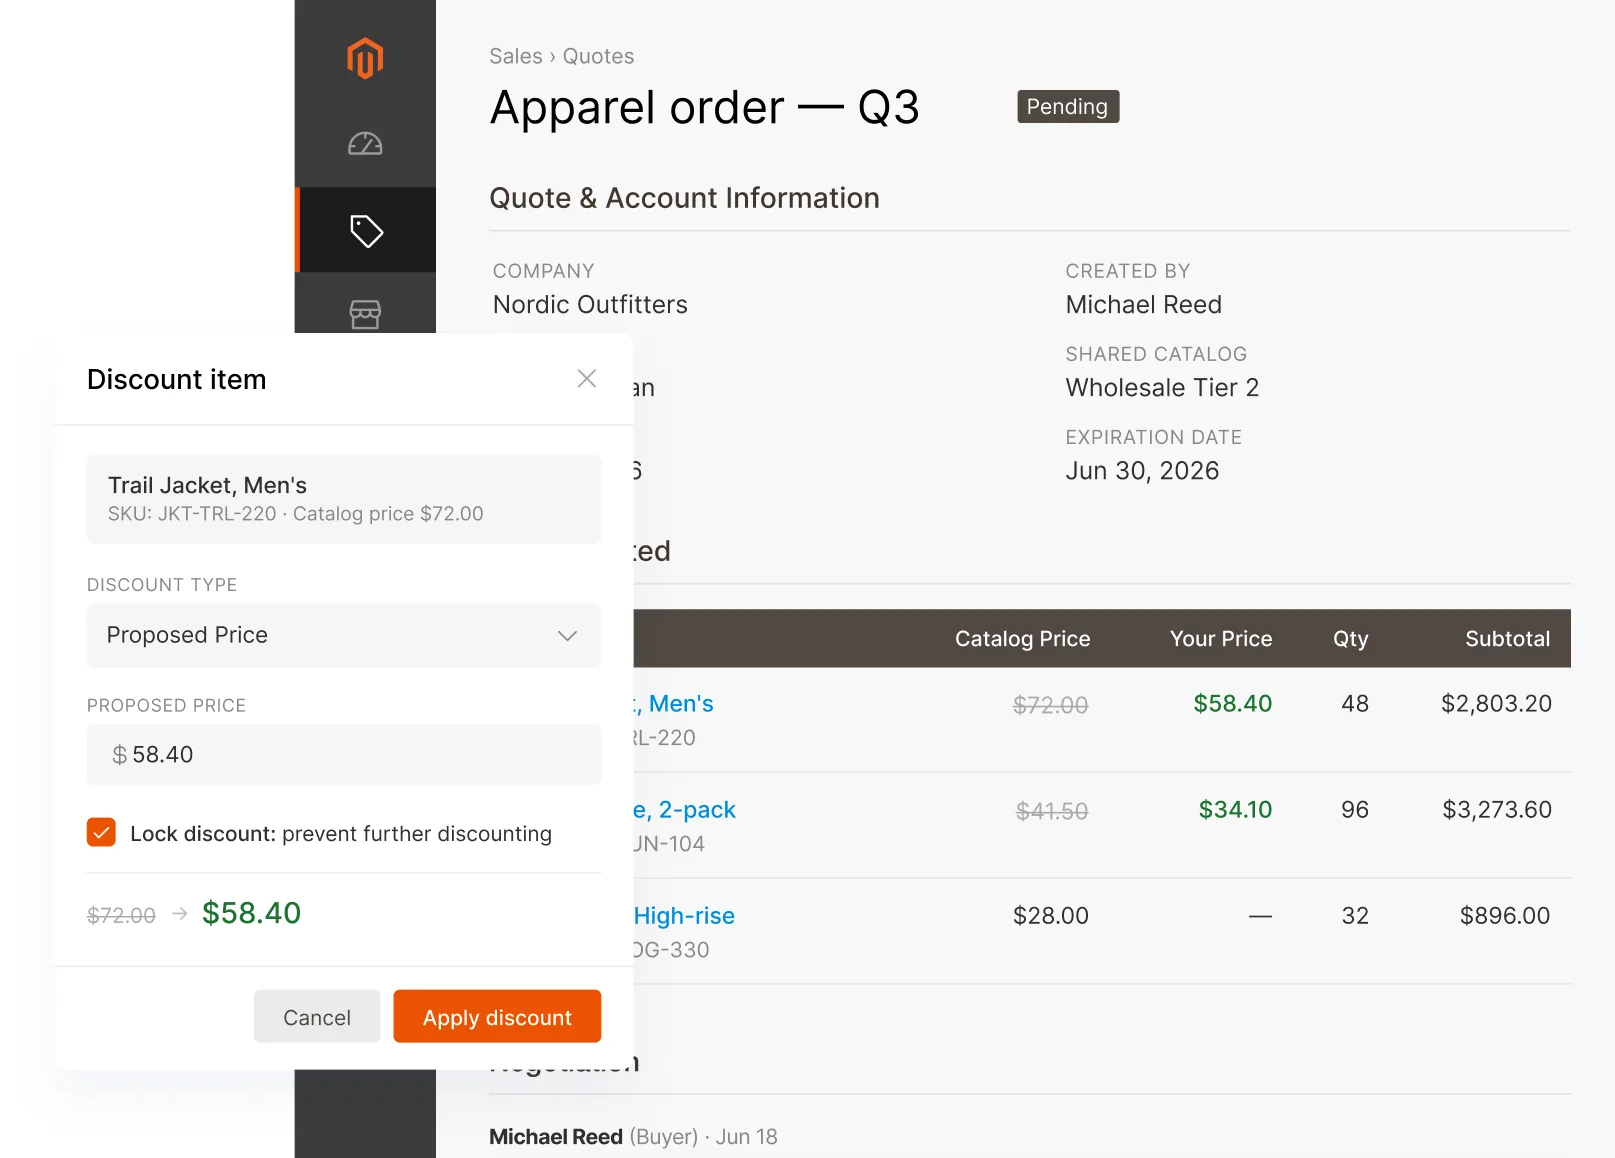Click the Subtotal column header
Screen dimensions: 1615x1158
1507,638
